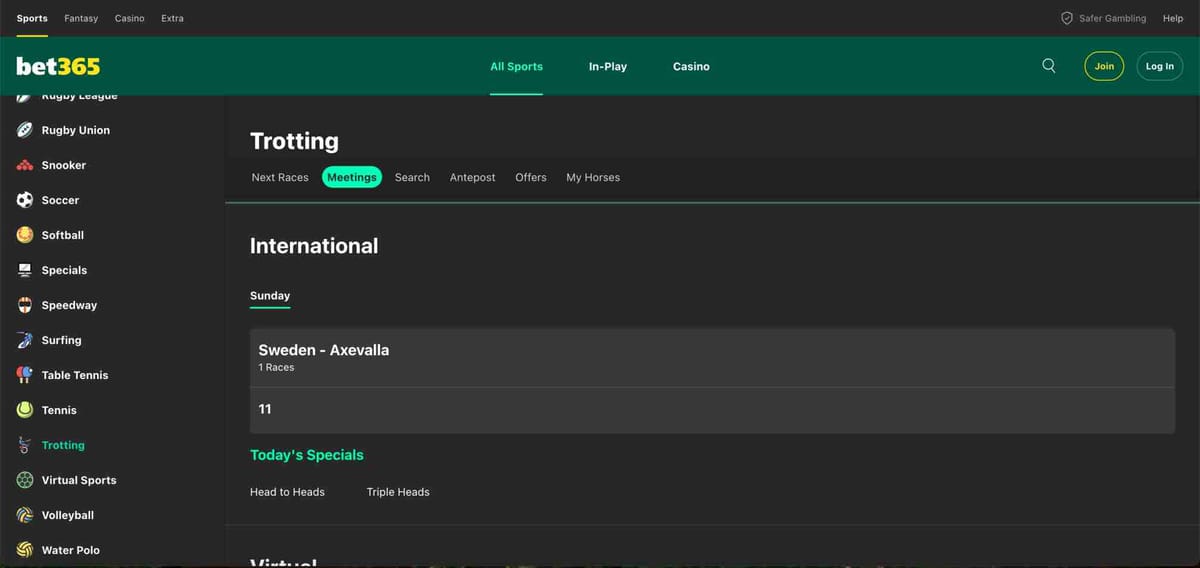Screen dimensions: 1200x568
Task: Go to Tennis in the sidebar
Action: pos(59,410)
